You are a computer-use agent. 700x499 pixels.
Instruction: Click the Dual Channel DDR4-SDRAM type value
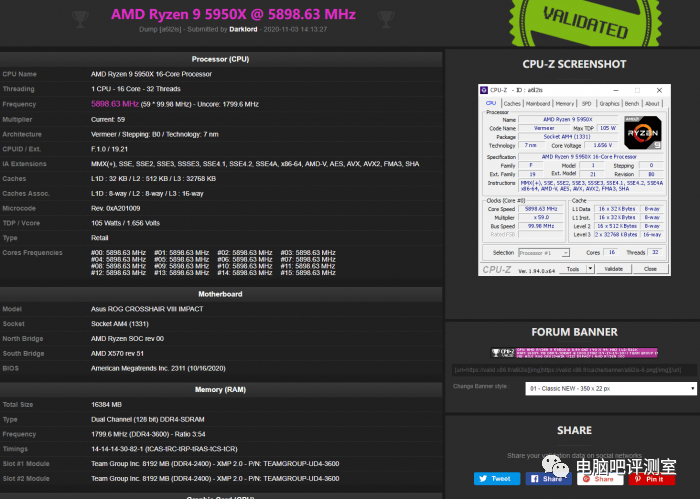tap(148, 420)
